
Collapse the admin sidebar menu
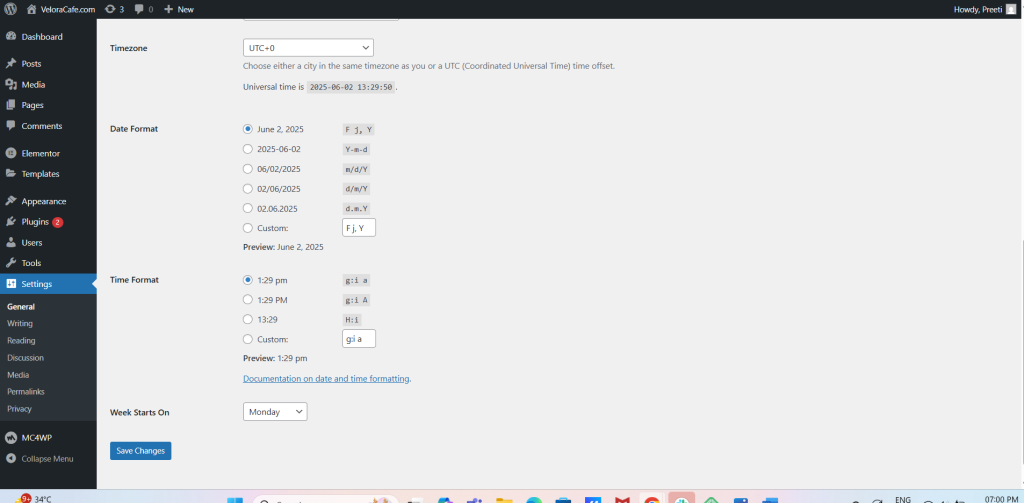tap(48, 459)
